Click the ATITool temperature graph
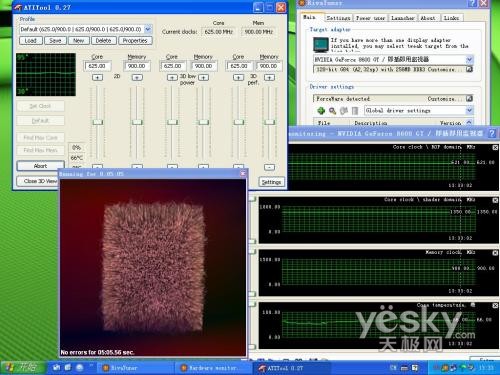Screen dimensions: 500x375 [x=46, y=74]
